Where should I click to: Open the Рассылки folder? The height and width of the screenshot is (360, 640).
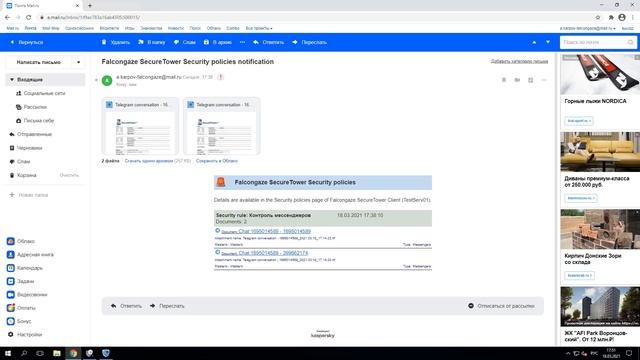pos(31,107)
